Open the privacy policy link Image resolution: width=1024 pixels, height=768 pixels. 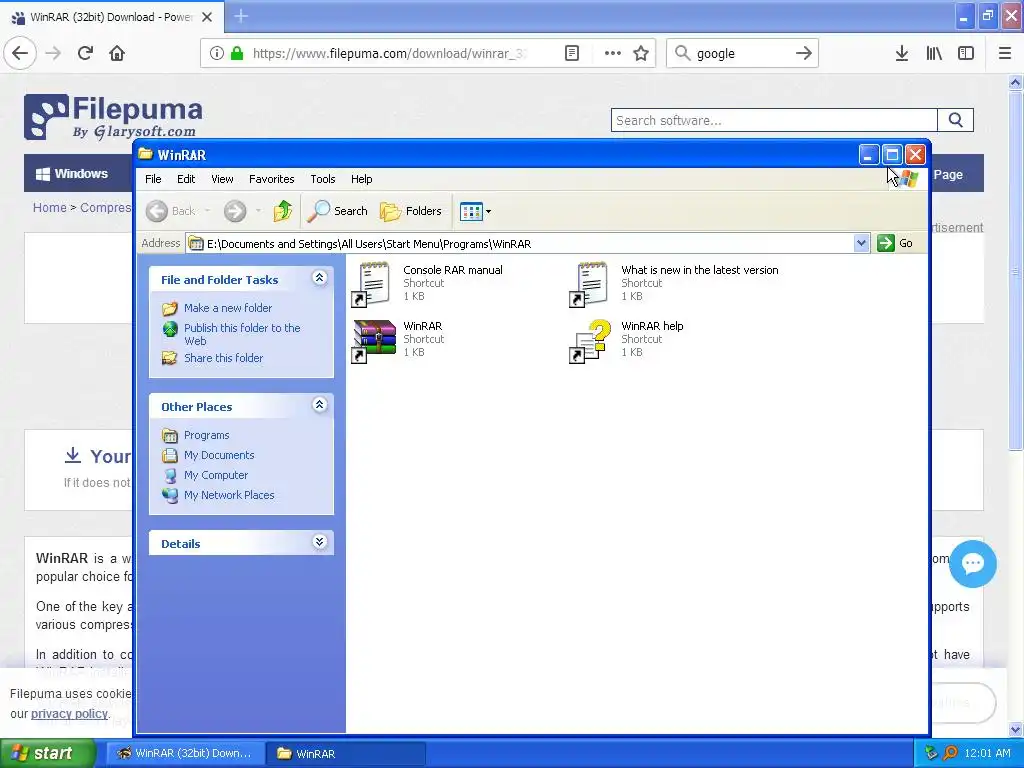pyautogui.click(x=69, y=713)
